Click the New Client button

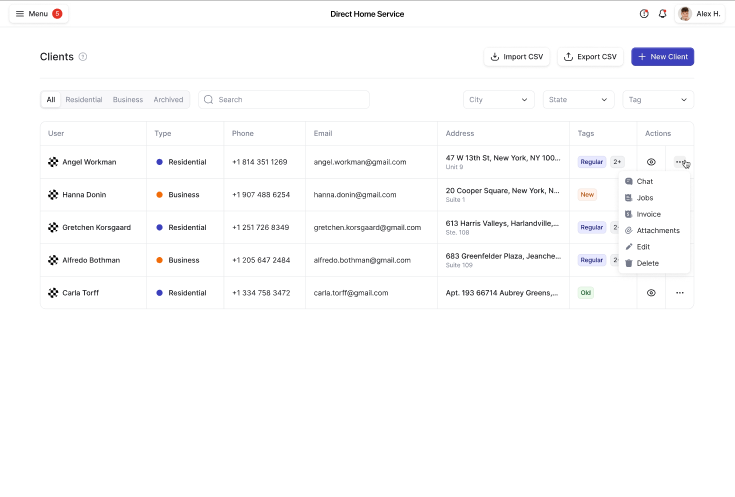pyautogui.click(x=662, y=57)
